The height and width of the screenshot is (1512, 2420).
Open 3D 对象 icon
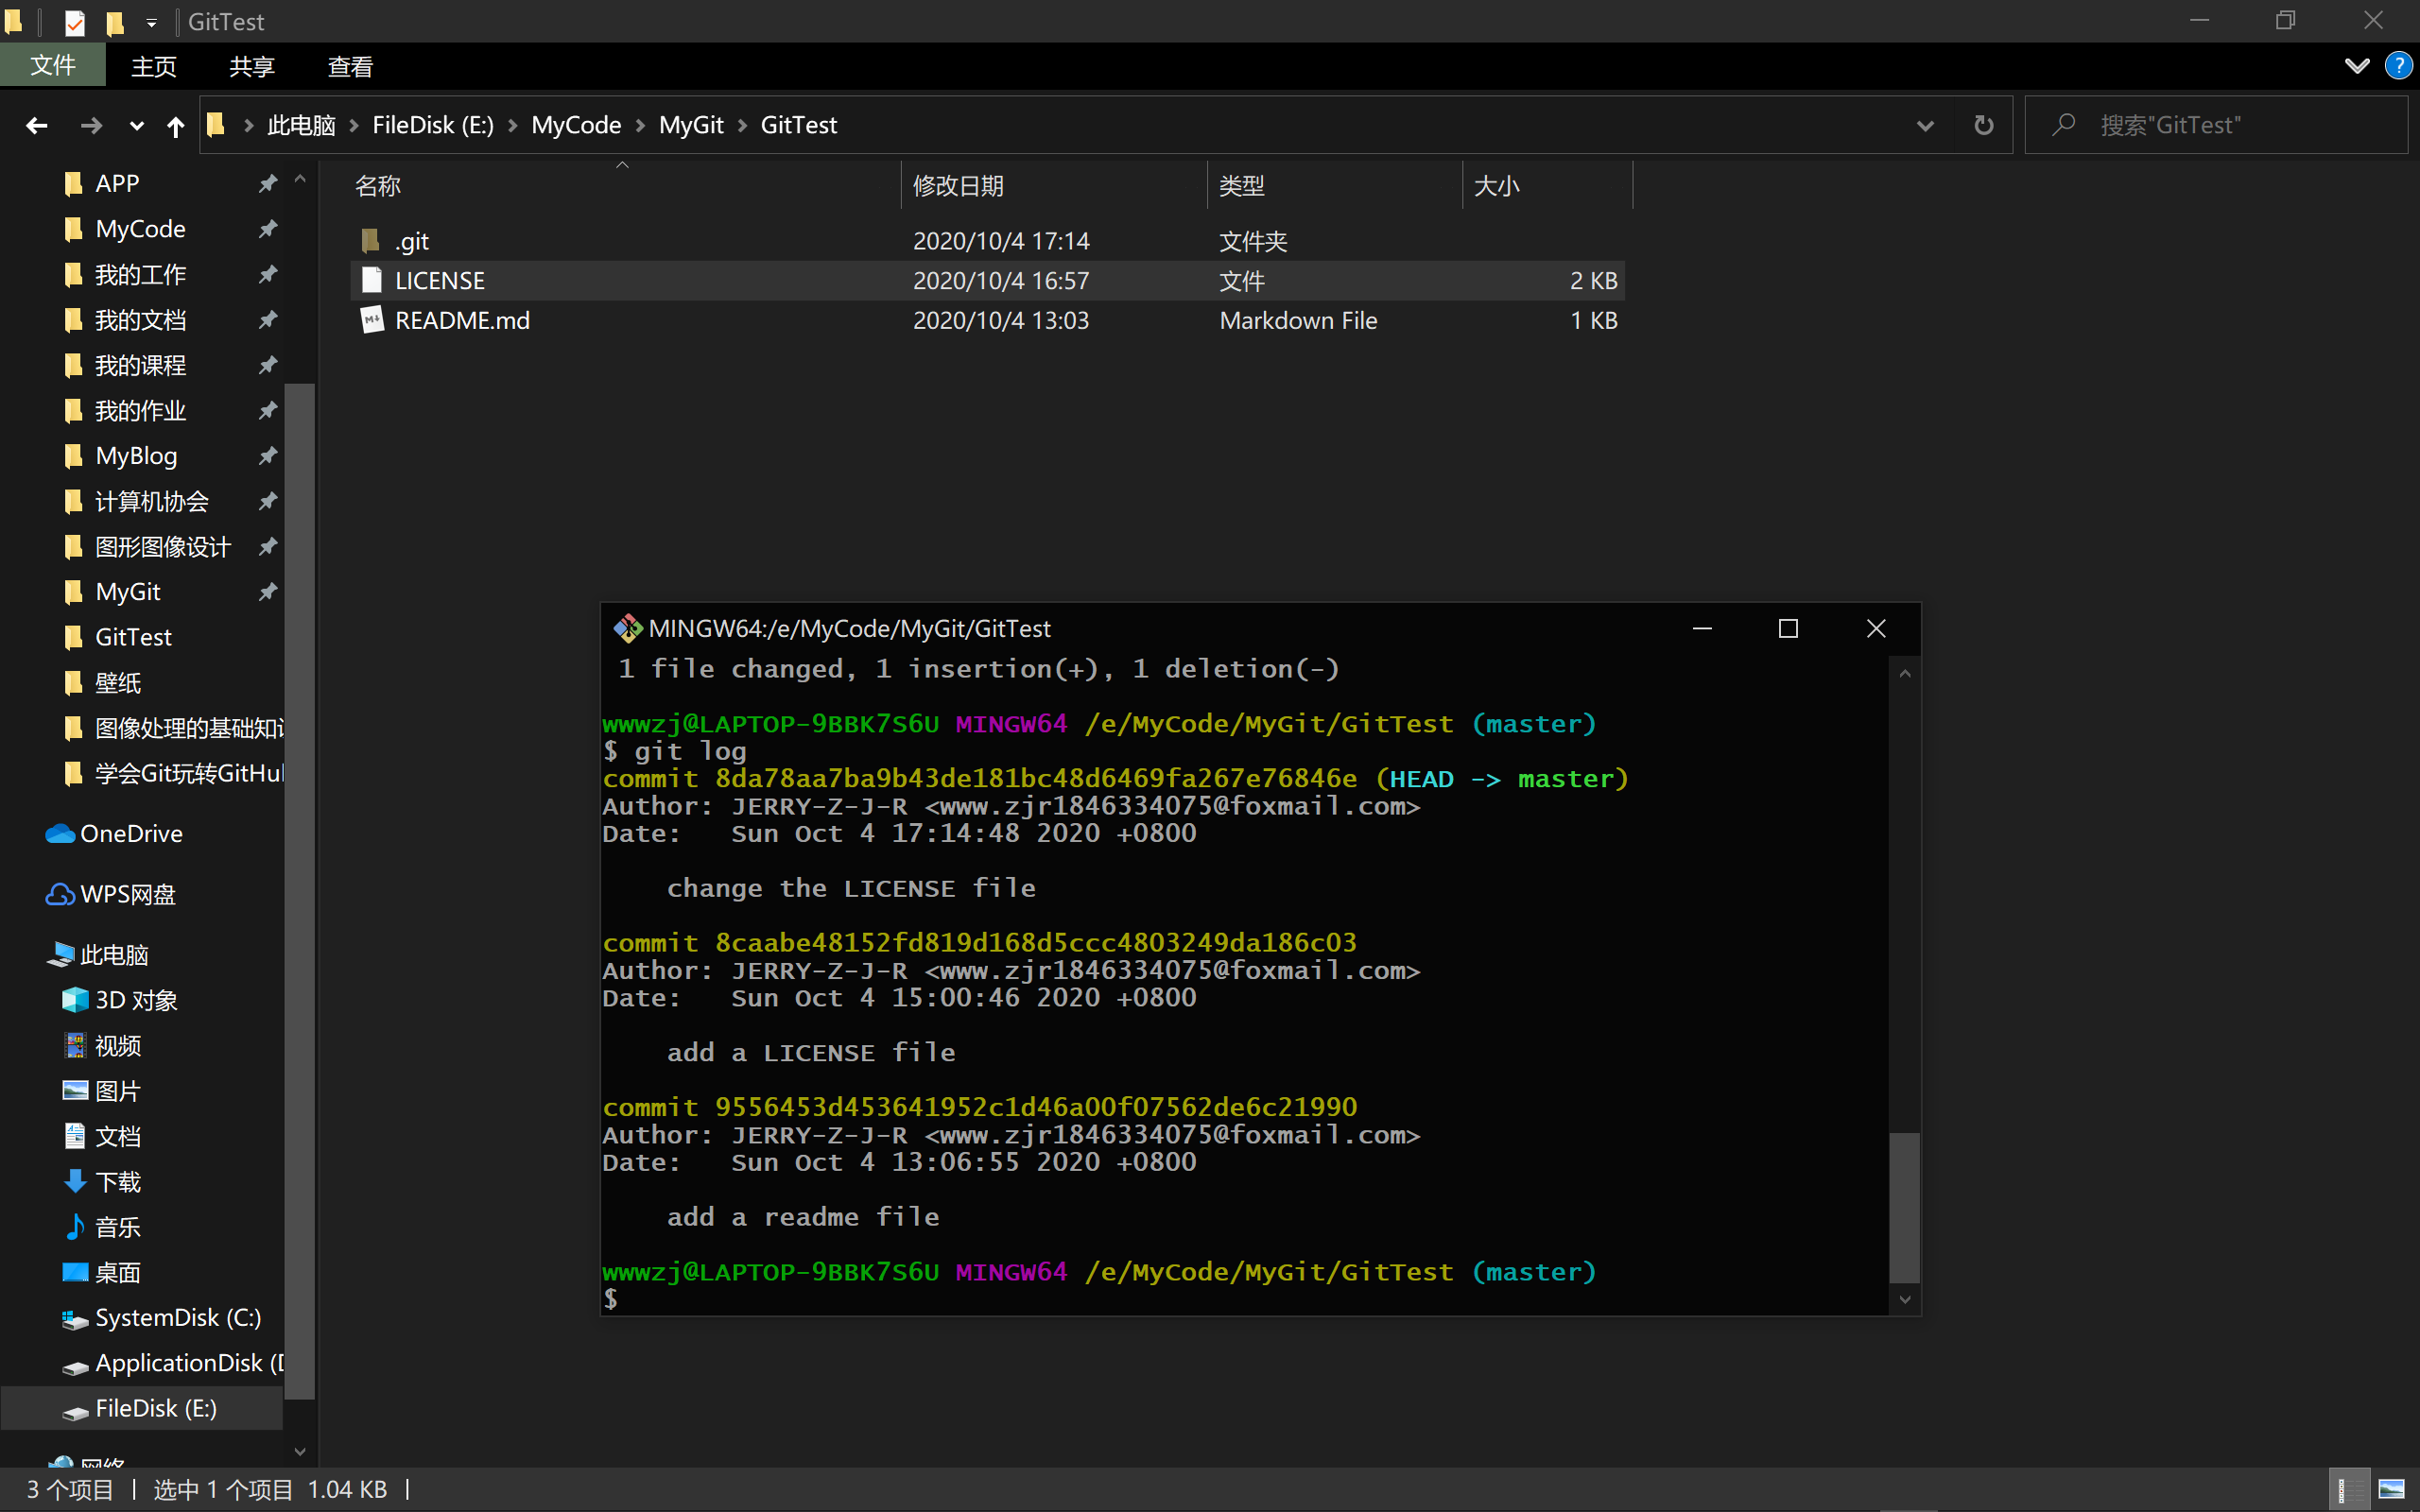click(x=75, y=1000)
